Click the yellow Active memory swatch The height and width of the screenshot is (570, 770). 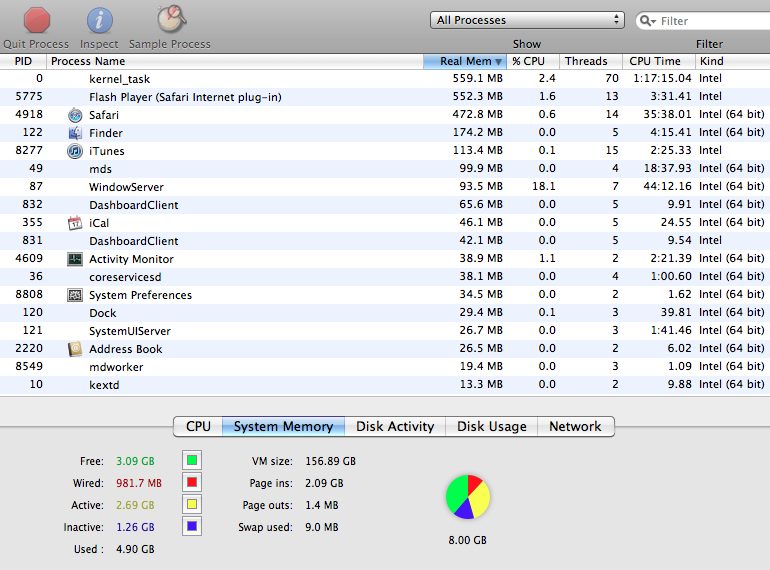pyautogui.click(x=192, y=504)
